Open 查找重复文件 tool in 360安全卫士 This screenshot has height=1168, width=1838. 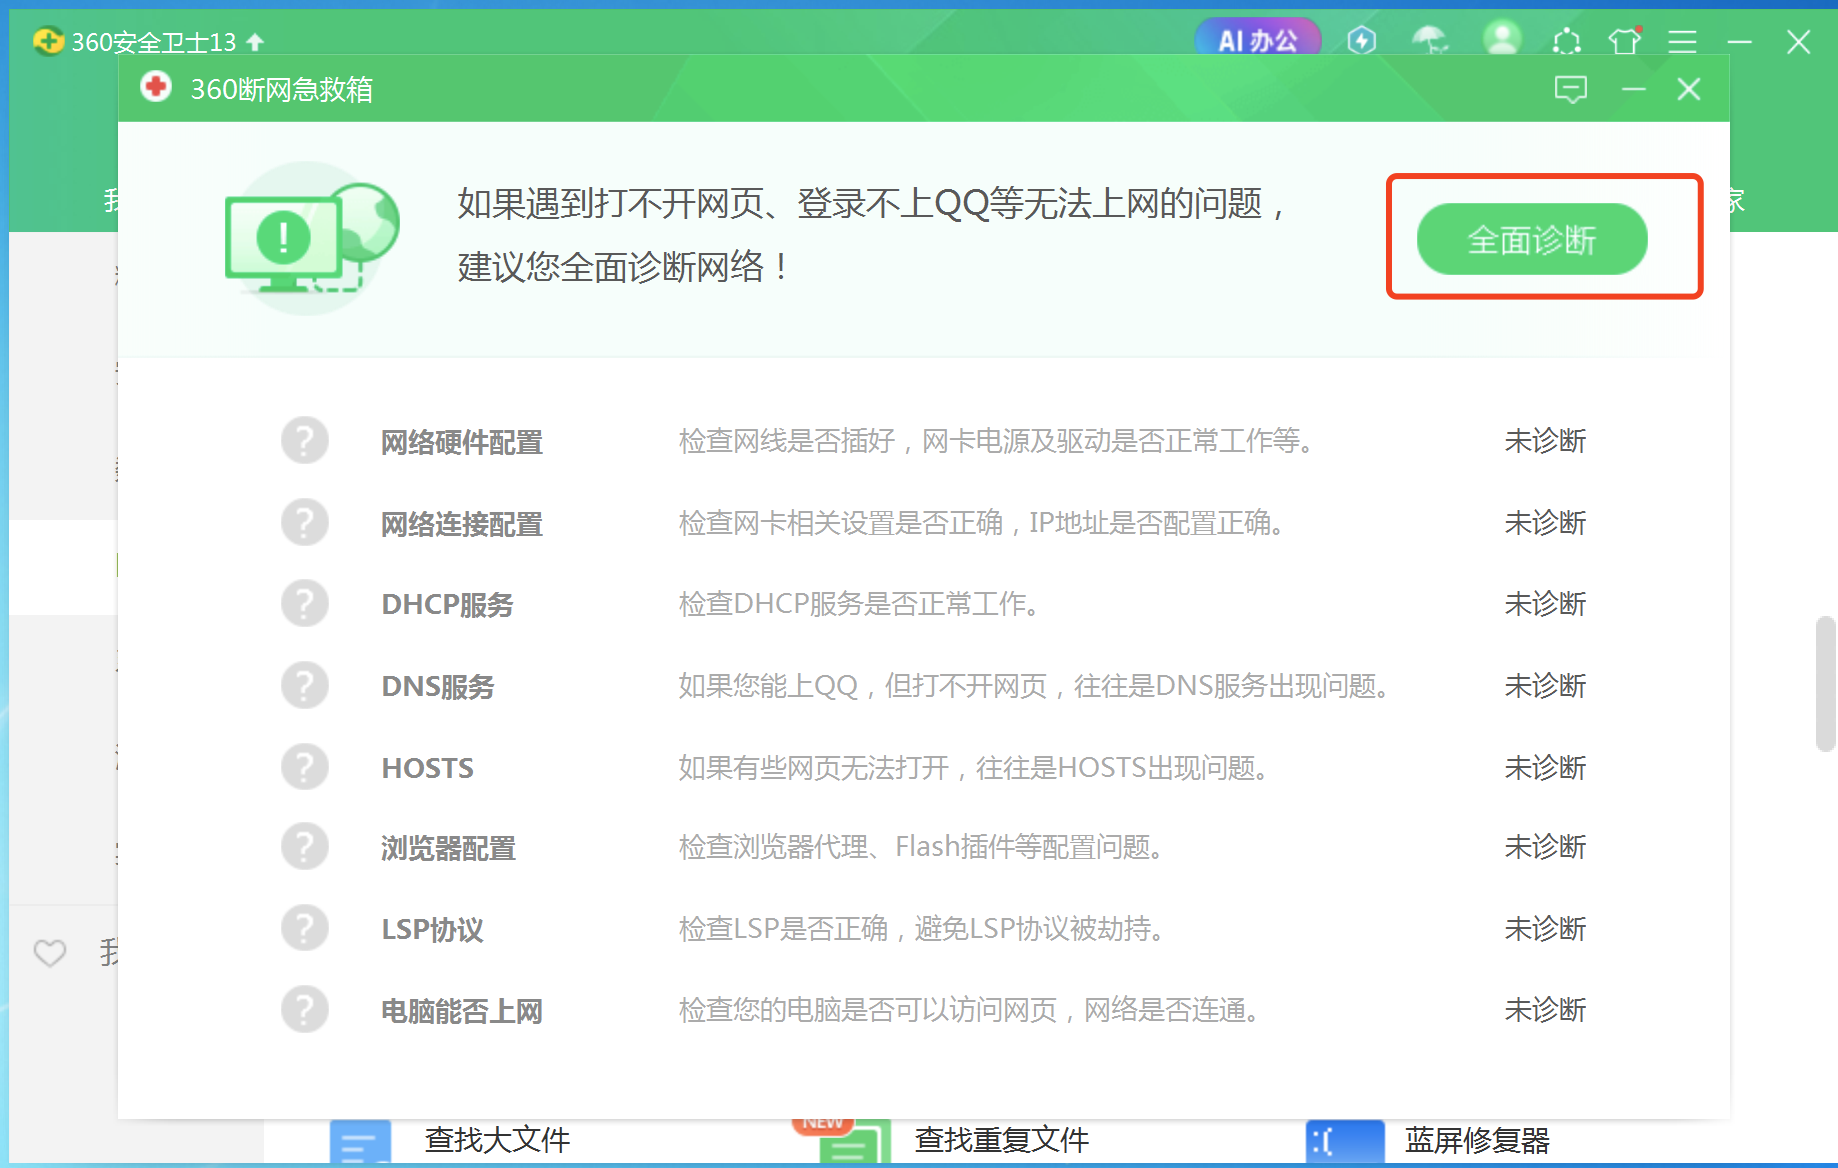(1001, 1140)
